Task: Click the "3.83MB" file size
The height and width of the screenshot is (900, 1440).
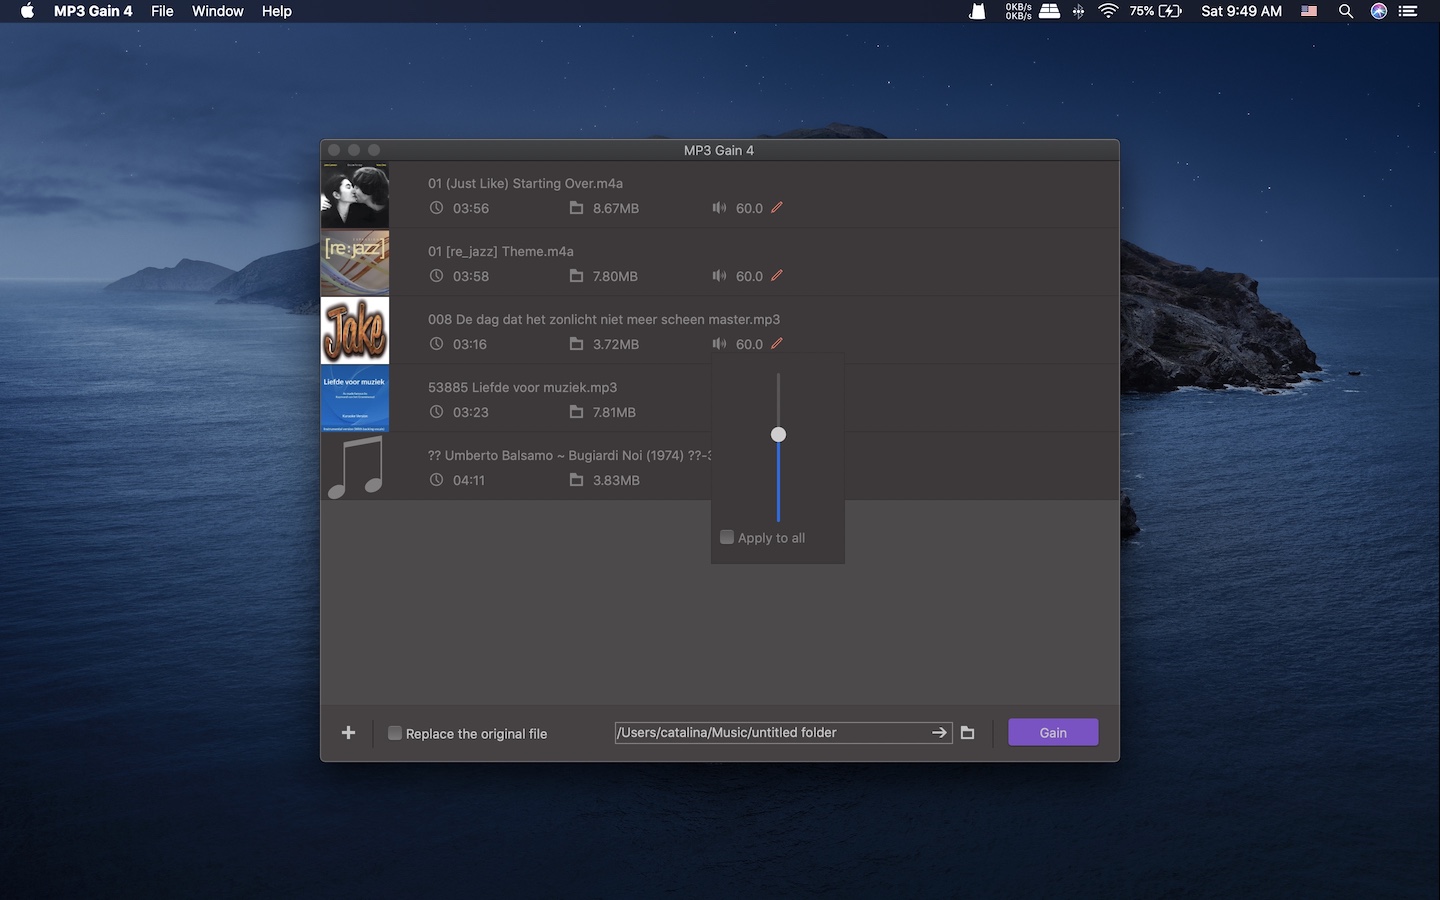Action: (616, 480)
